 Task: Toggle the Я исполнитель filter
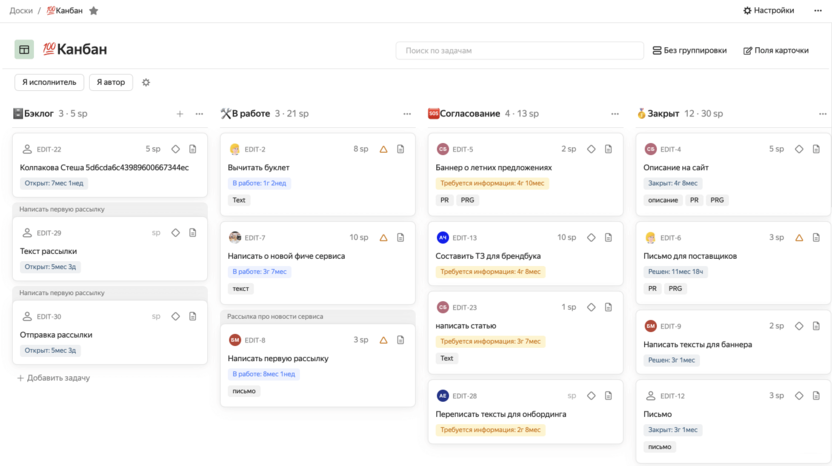pyautogui.click(x=49, y=82)
